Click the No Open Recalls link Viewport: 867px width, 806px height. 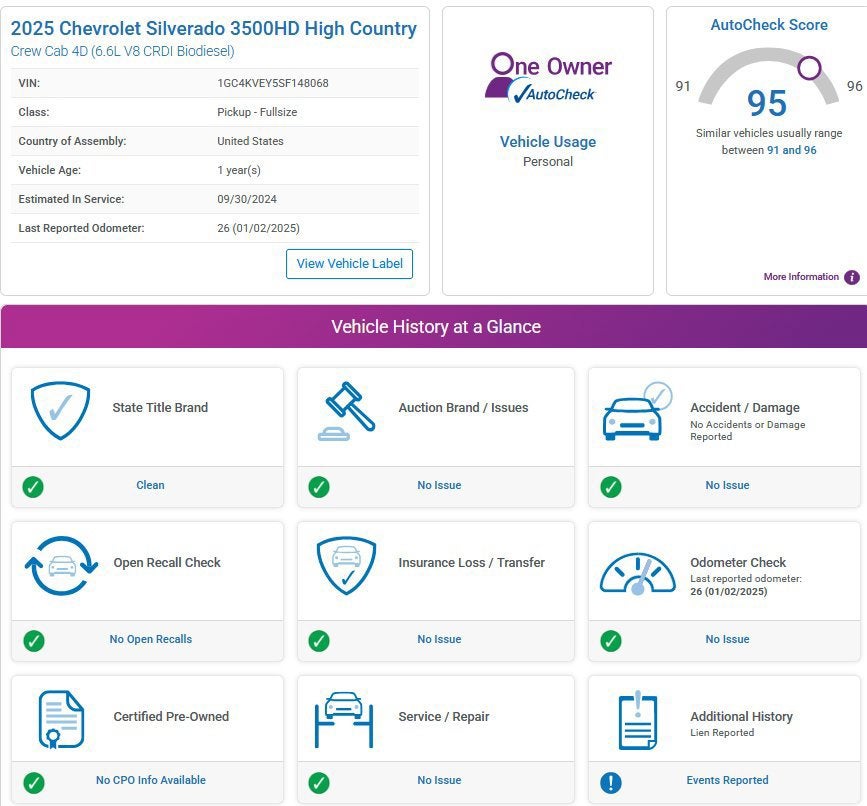click(x=150, y=639)
